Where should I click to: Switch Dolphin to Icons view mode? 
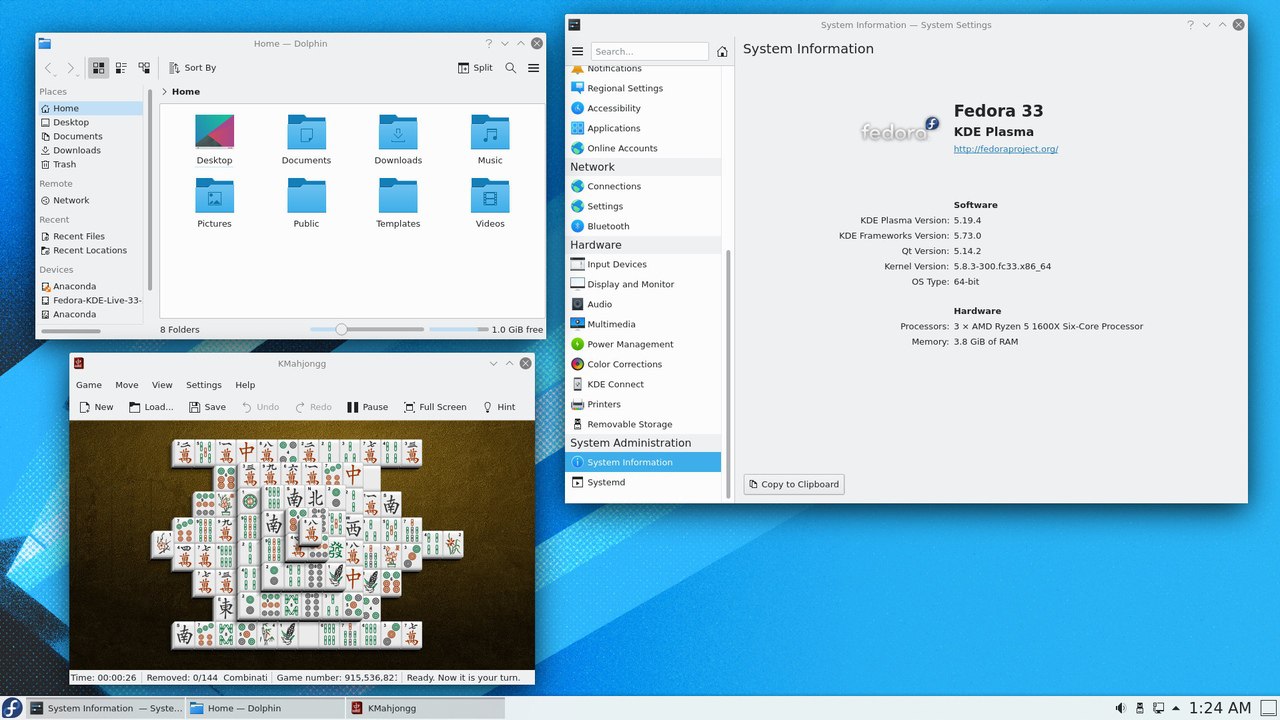[98, 68]
